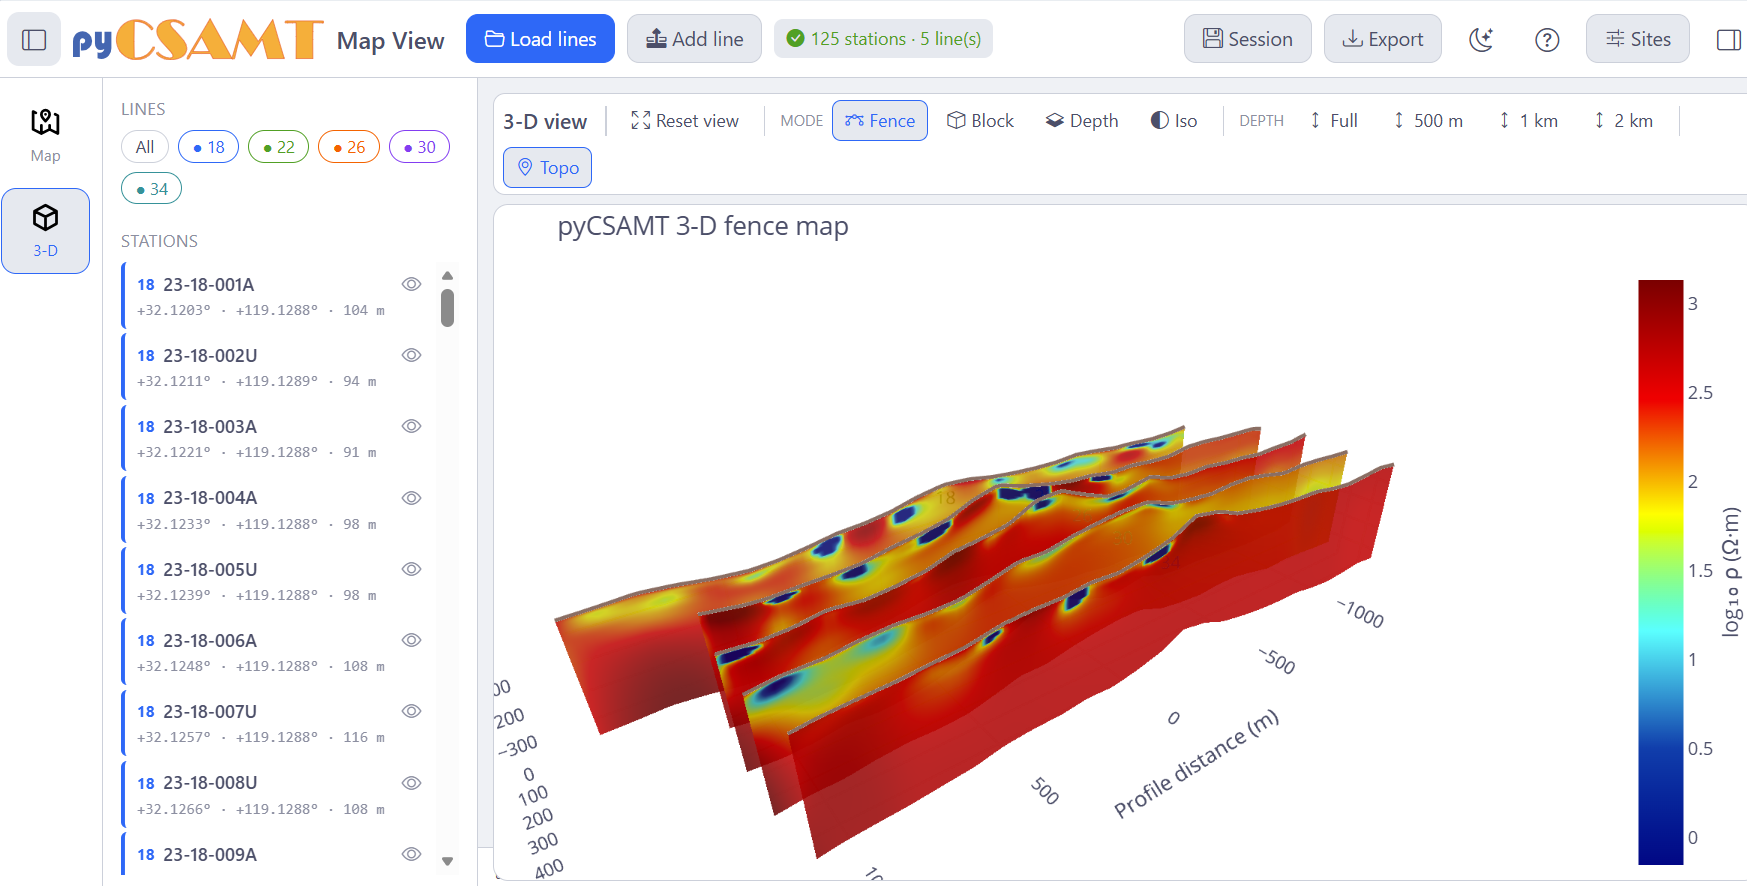This screenshot has height=886, width=1747.
Task: Open the 3-D view in sidebar
Action: 45,231
